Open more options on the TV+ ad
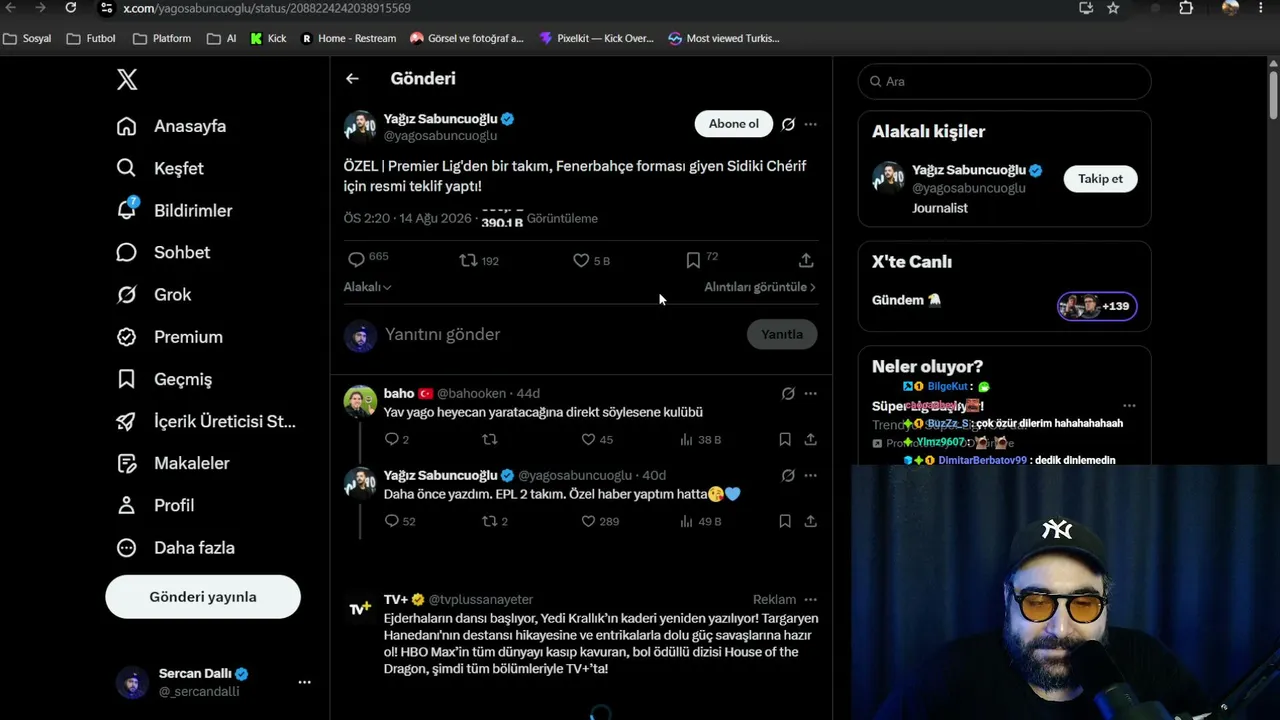Screen dimensions: 1280x720 [810, 600]
